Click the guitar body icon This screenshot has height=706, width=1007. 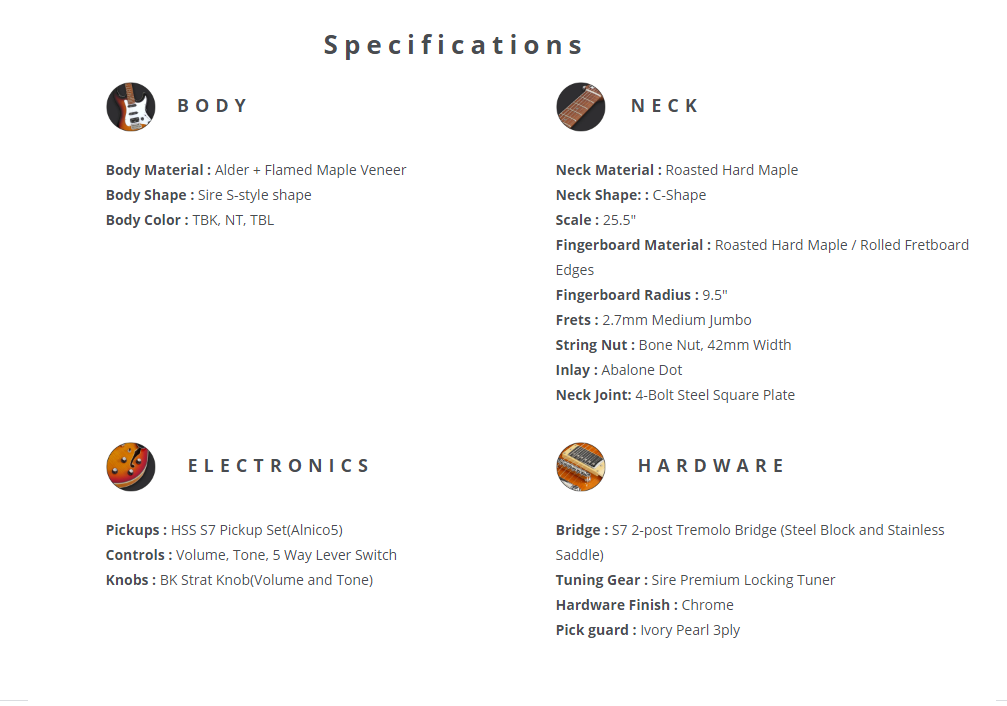[131, 107]
